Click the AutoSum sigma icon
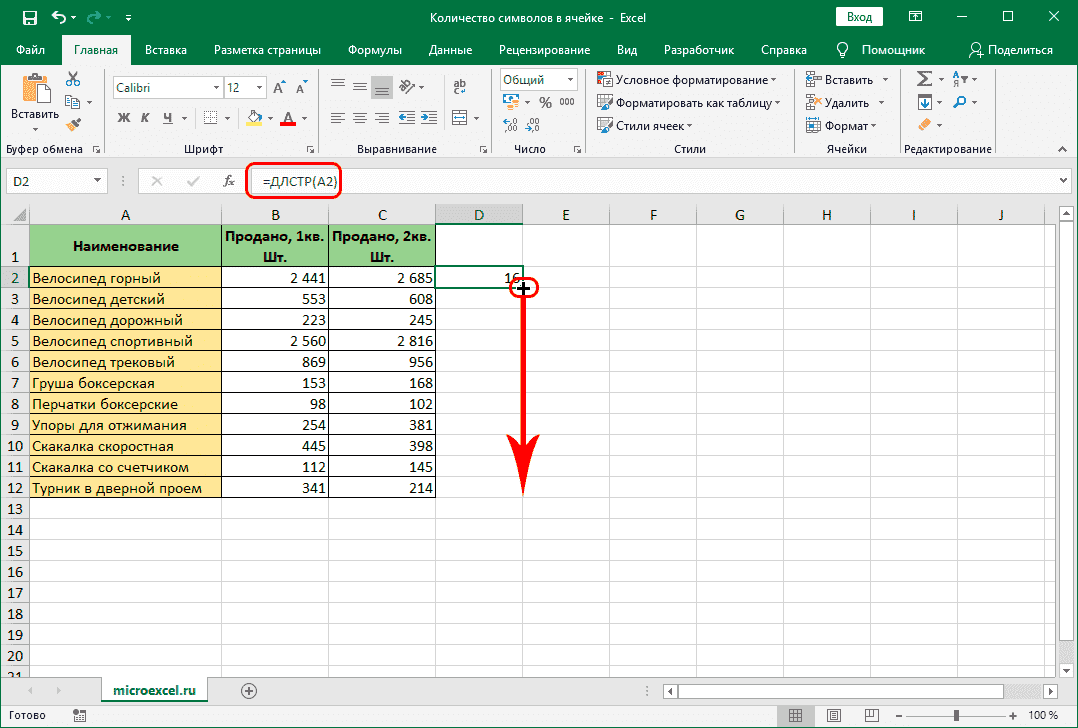The height and width of the screenshot is (728, 1078). 924,79
